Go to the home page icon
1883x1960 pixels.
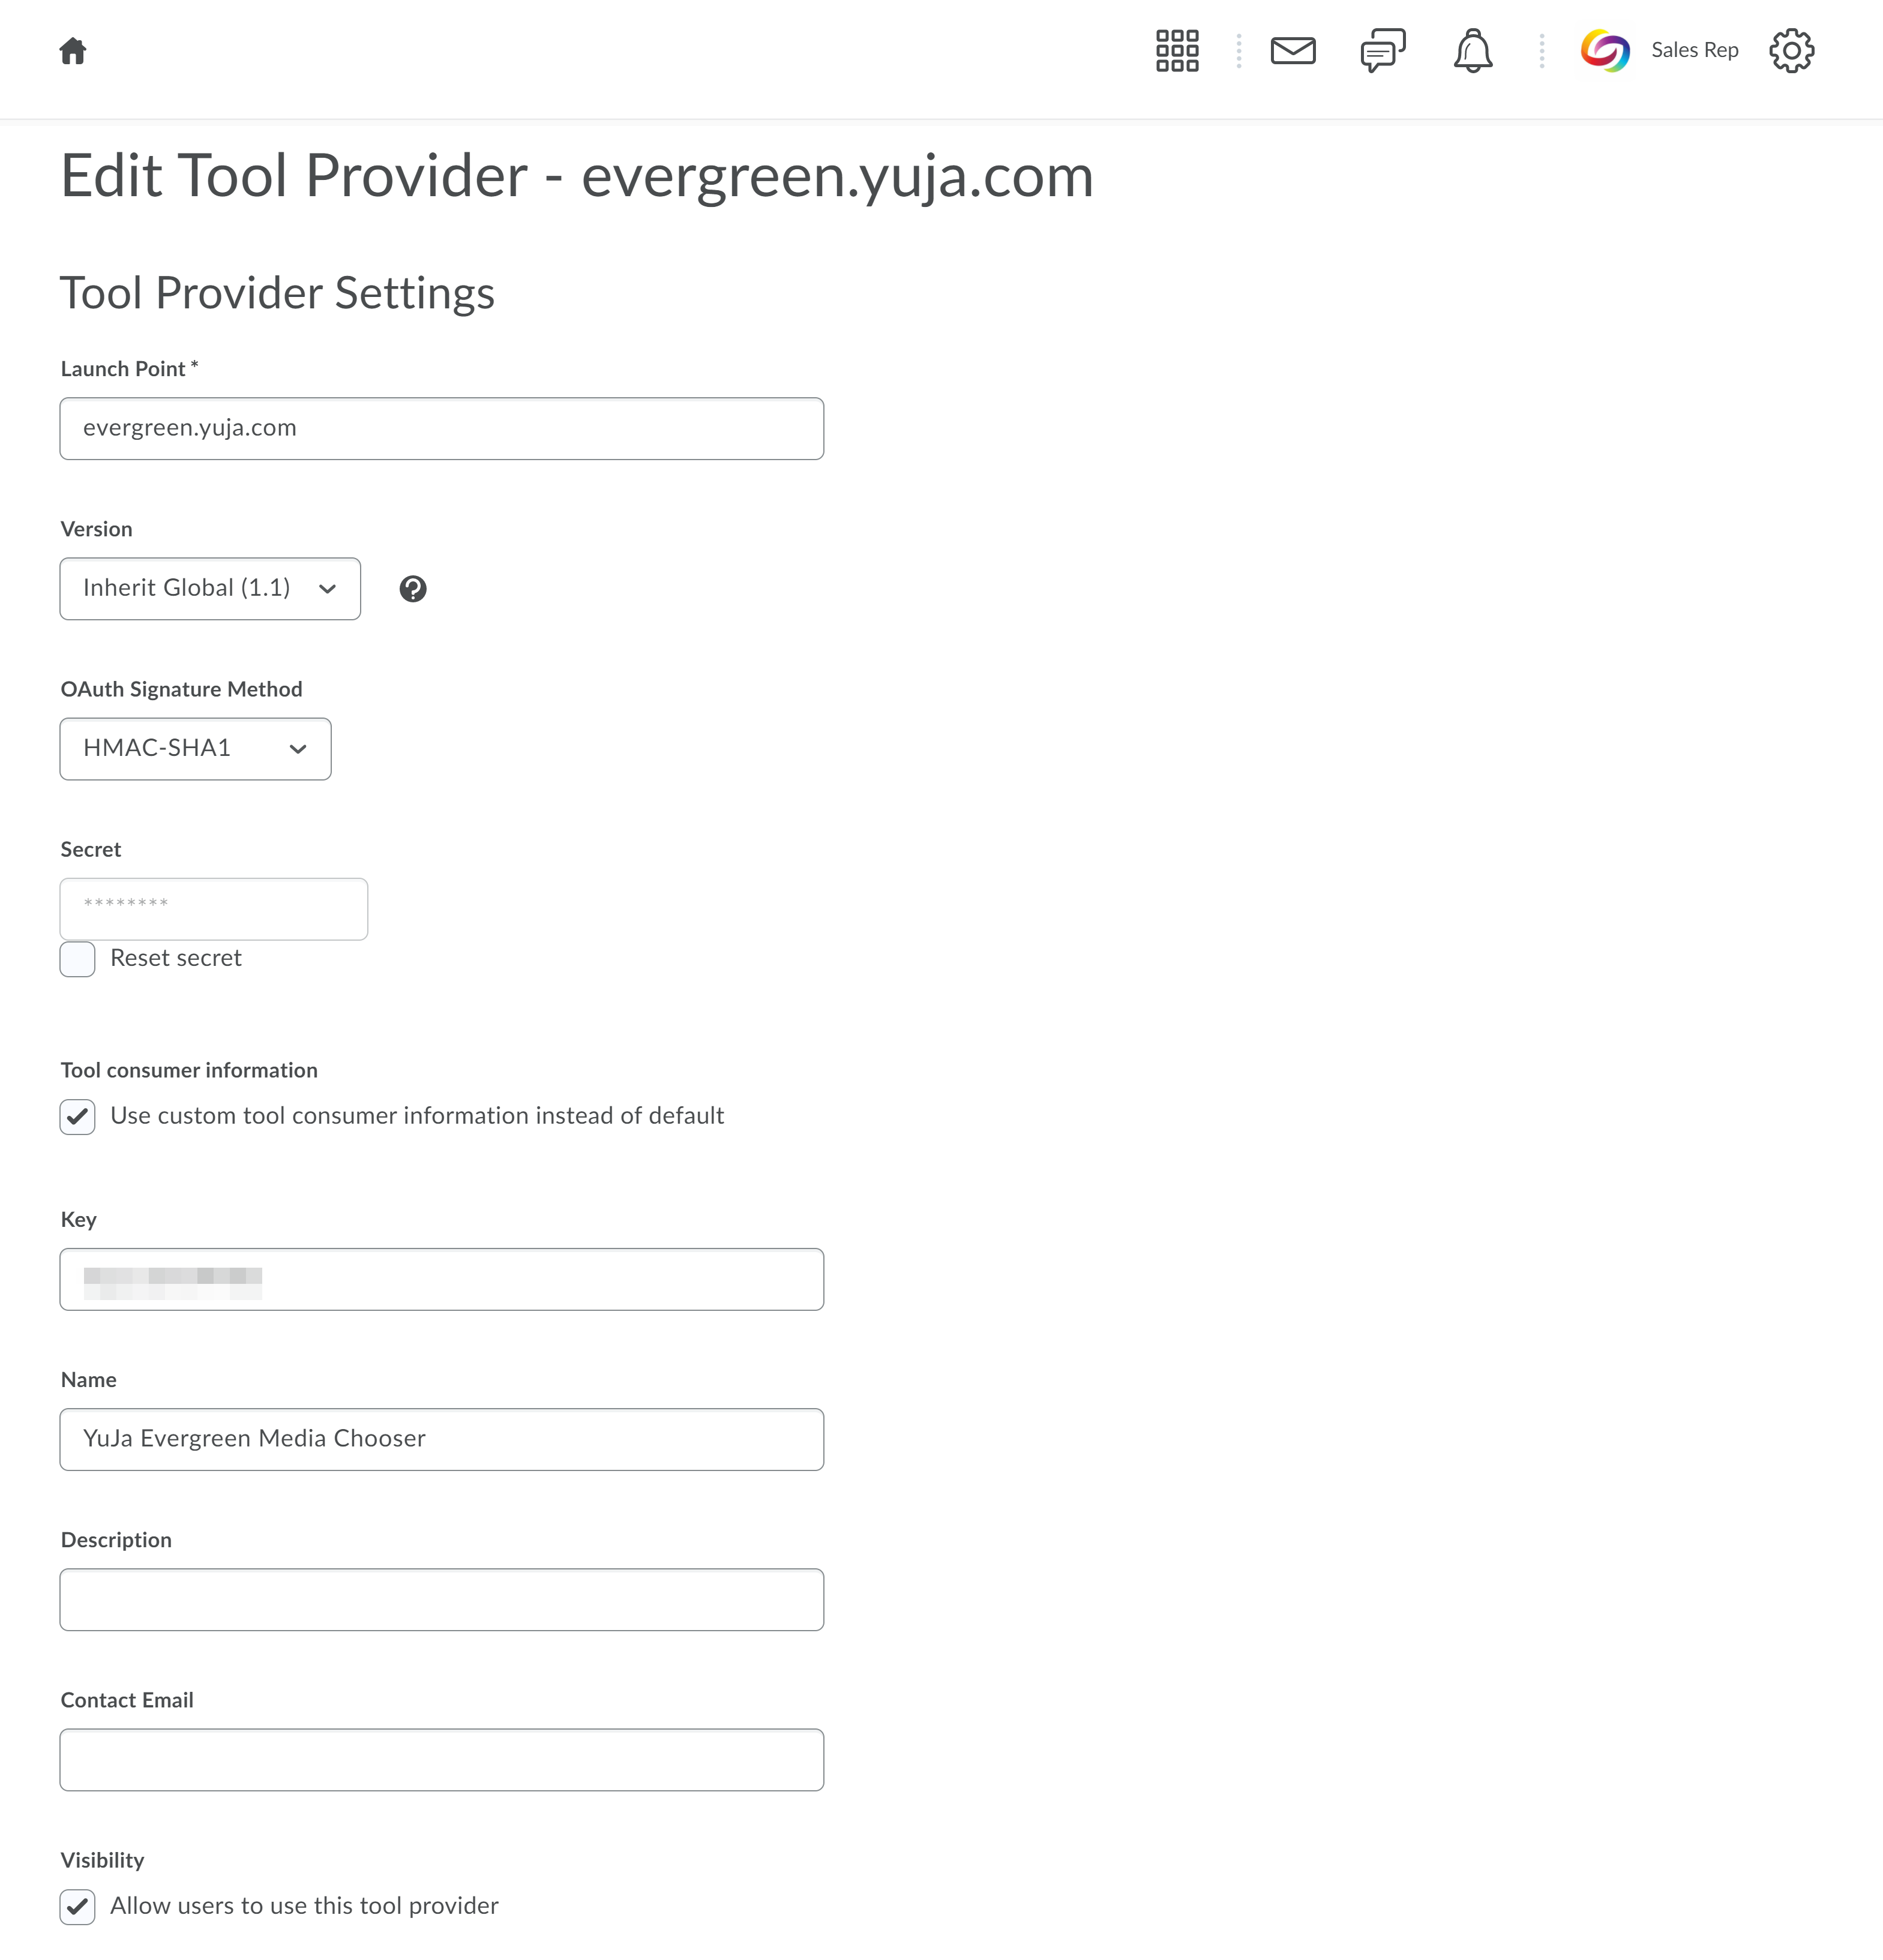coord(73,51)
